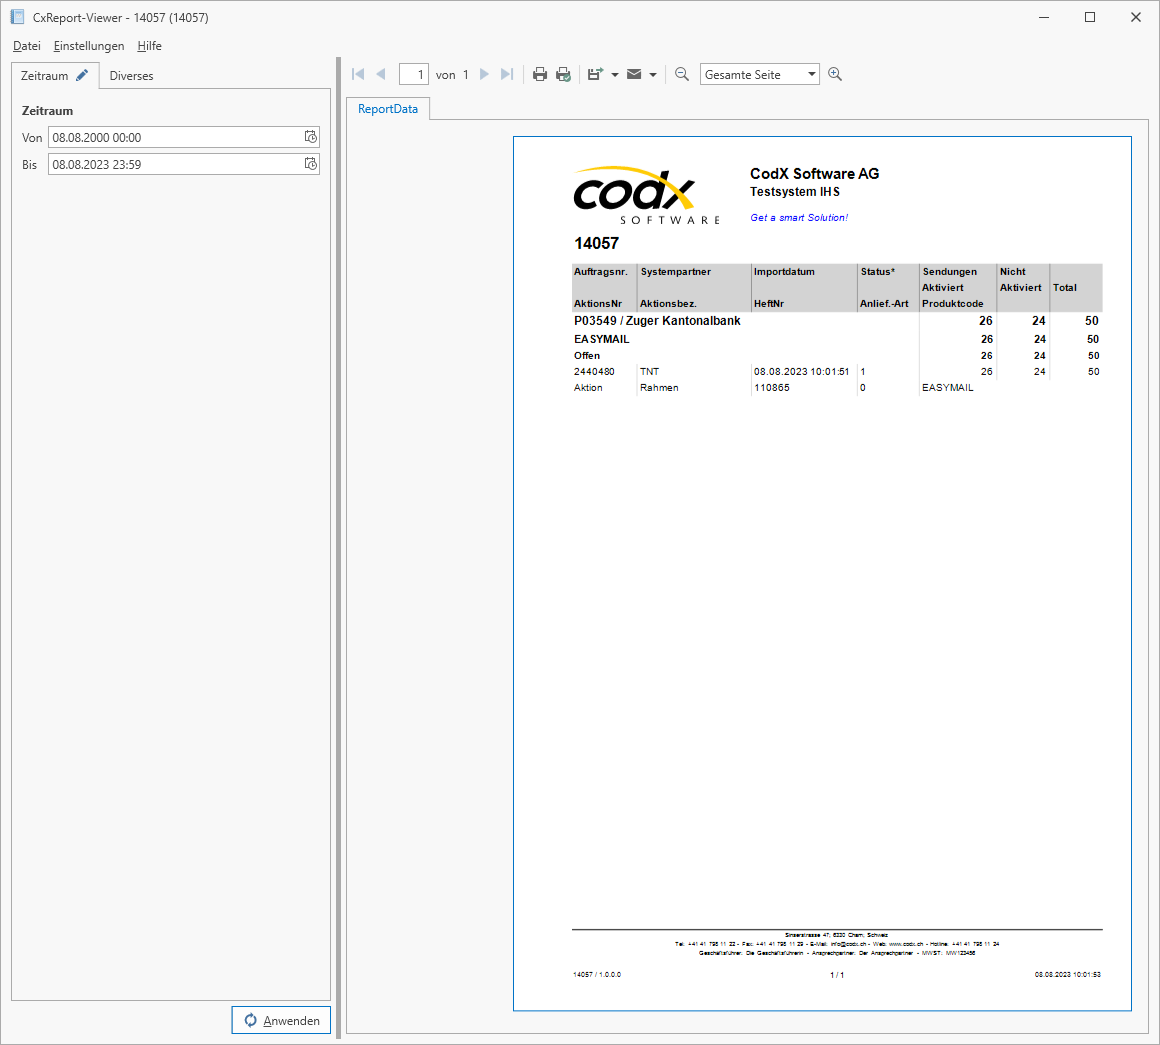1160x1045 pixels.
Task: Go to the first page icon
Action: click(x=357, y=73)
